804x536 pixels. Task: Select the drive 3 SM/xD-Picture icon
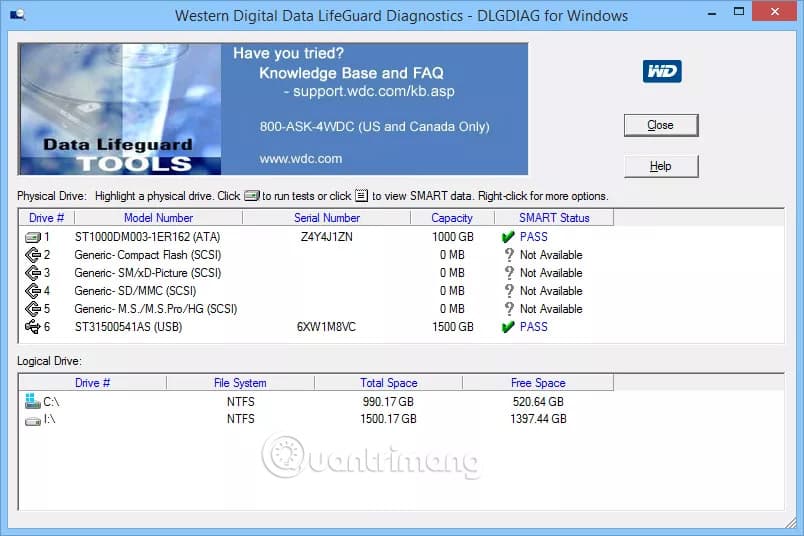coord(33,273)
